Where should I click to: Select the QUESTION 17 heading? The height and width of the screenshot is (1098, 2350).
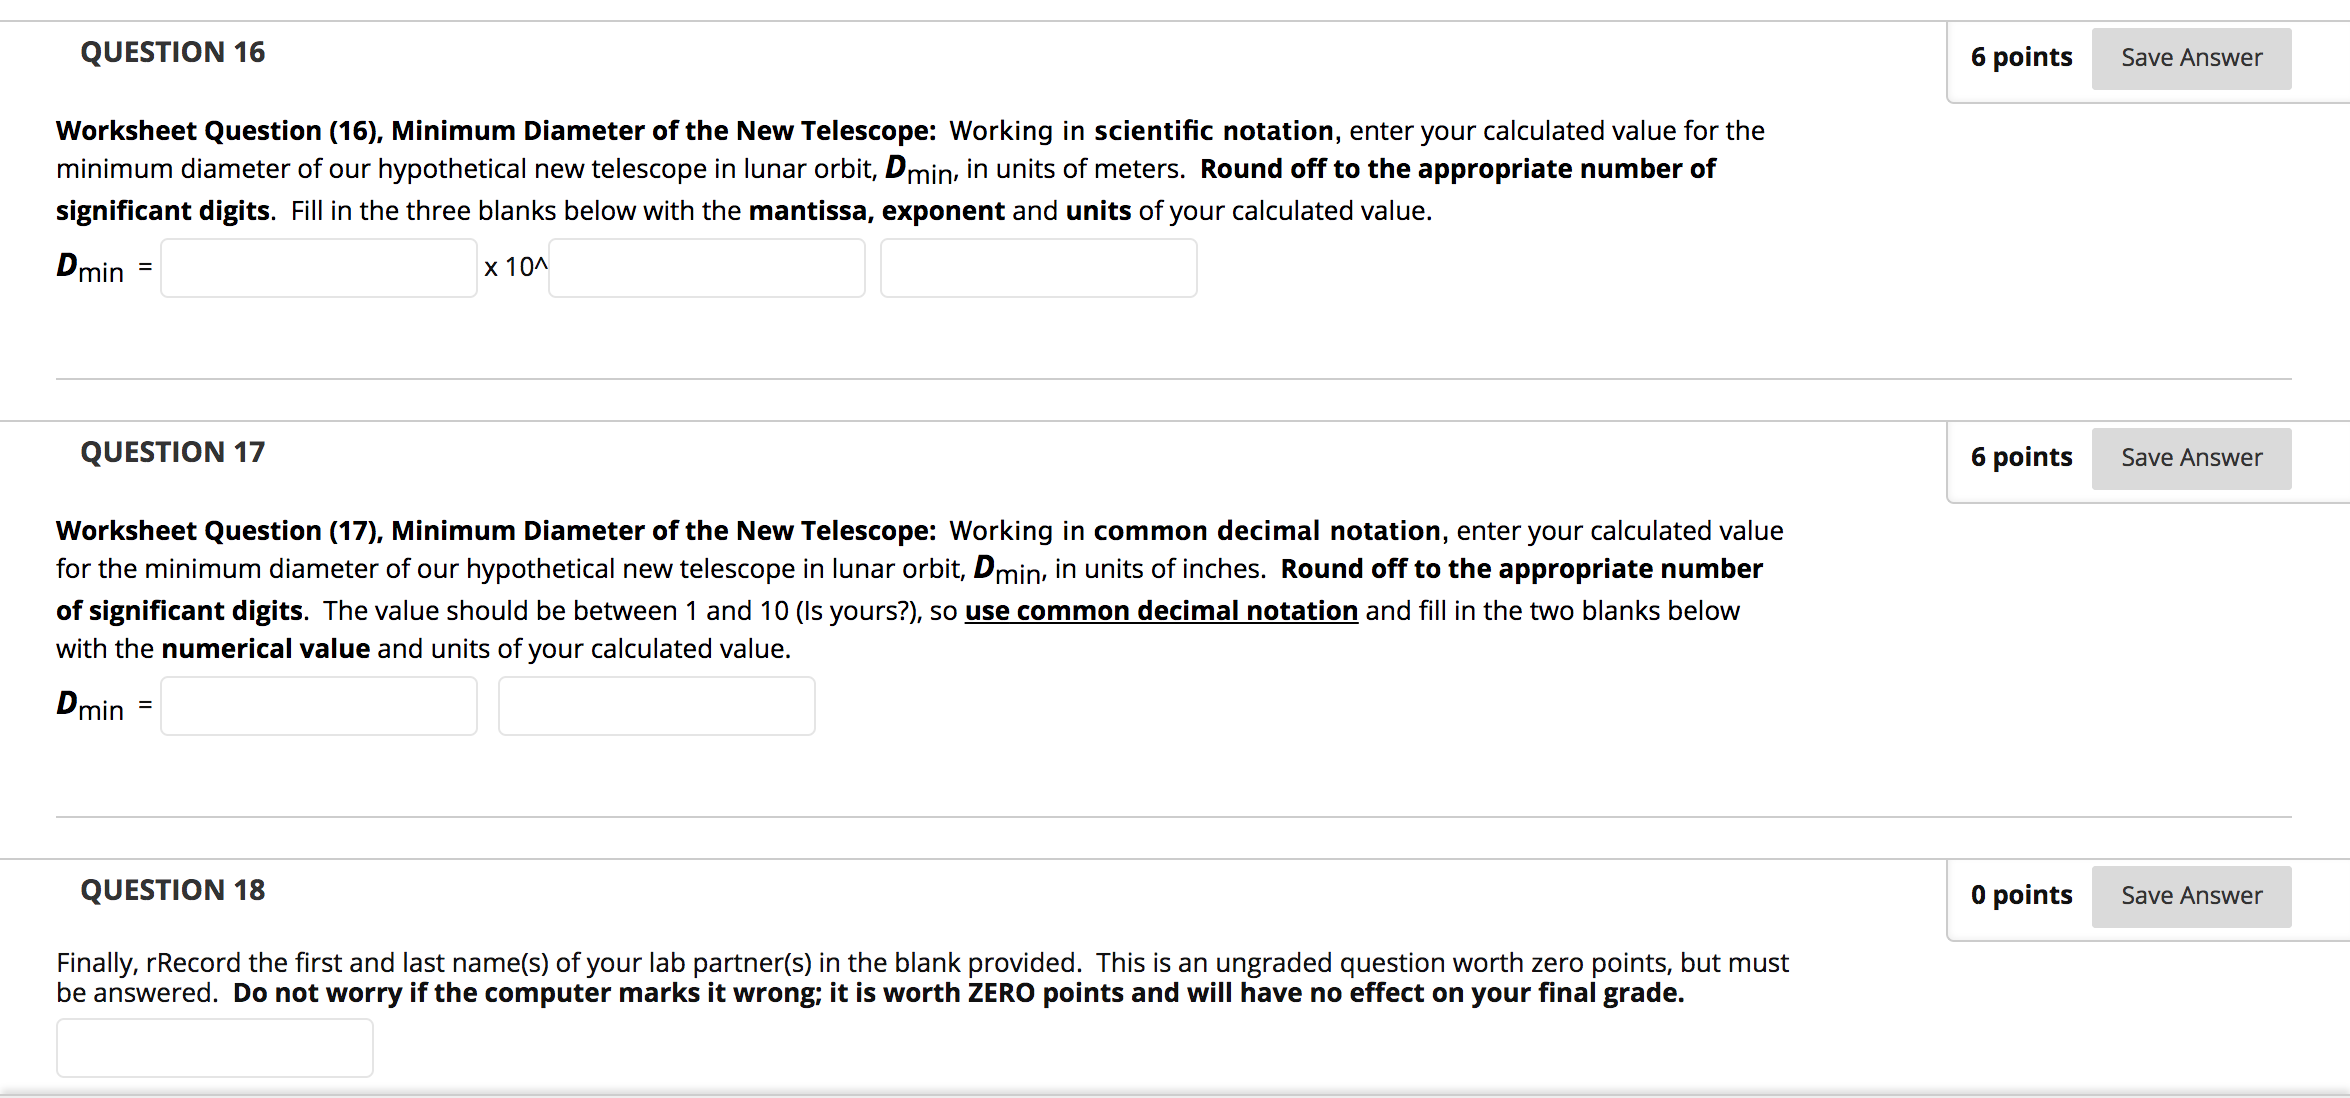[x=173, y=452]
